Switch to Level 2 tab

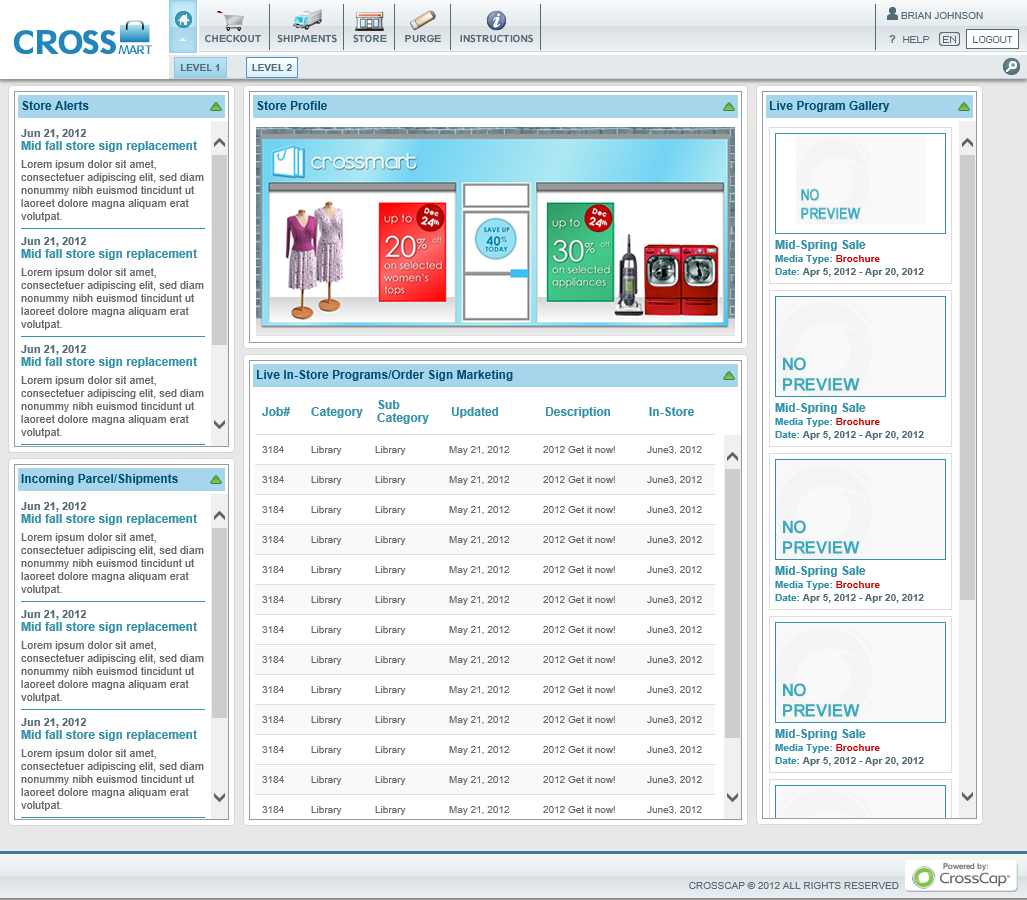pos(272,68)
